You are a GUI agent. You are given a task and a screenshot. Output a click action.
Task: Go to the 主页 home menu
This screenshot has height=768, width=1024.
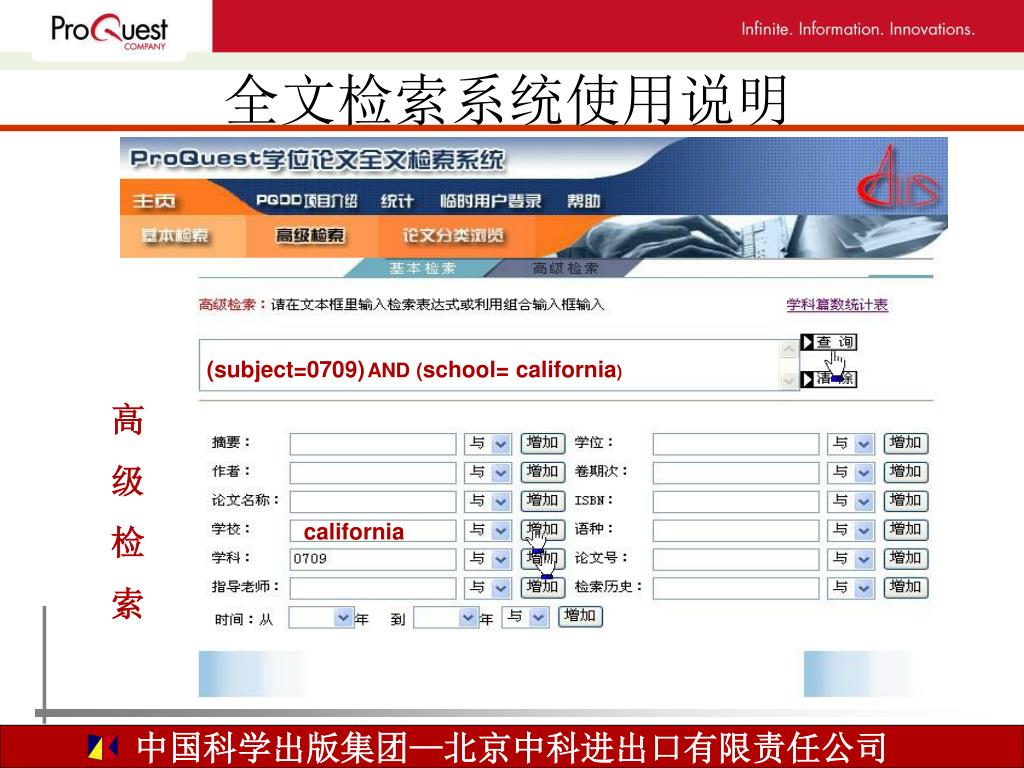[154, 200]
